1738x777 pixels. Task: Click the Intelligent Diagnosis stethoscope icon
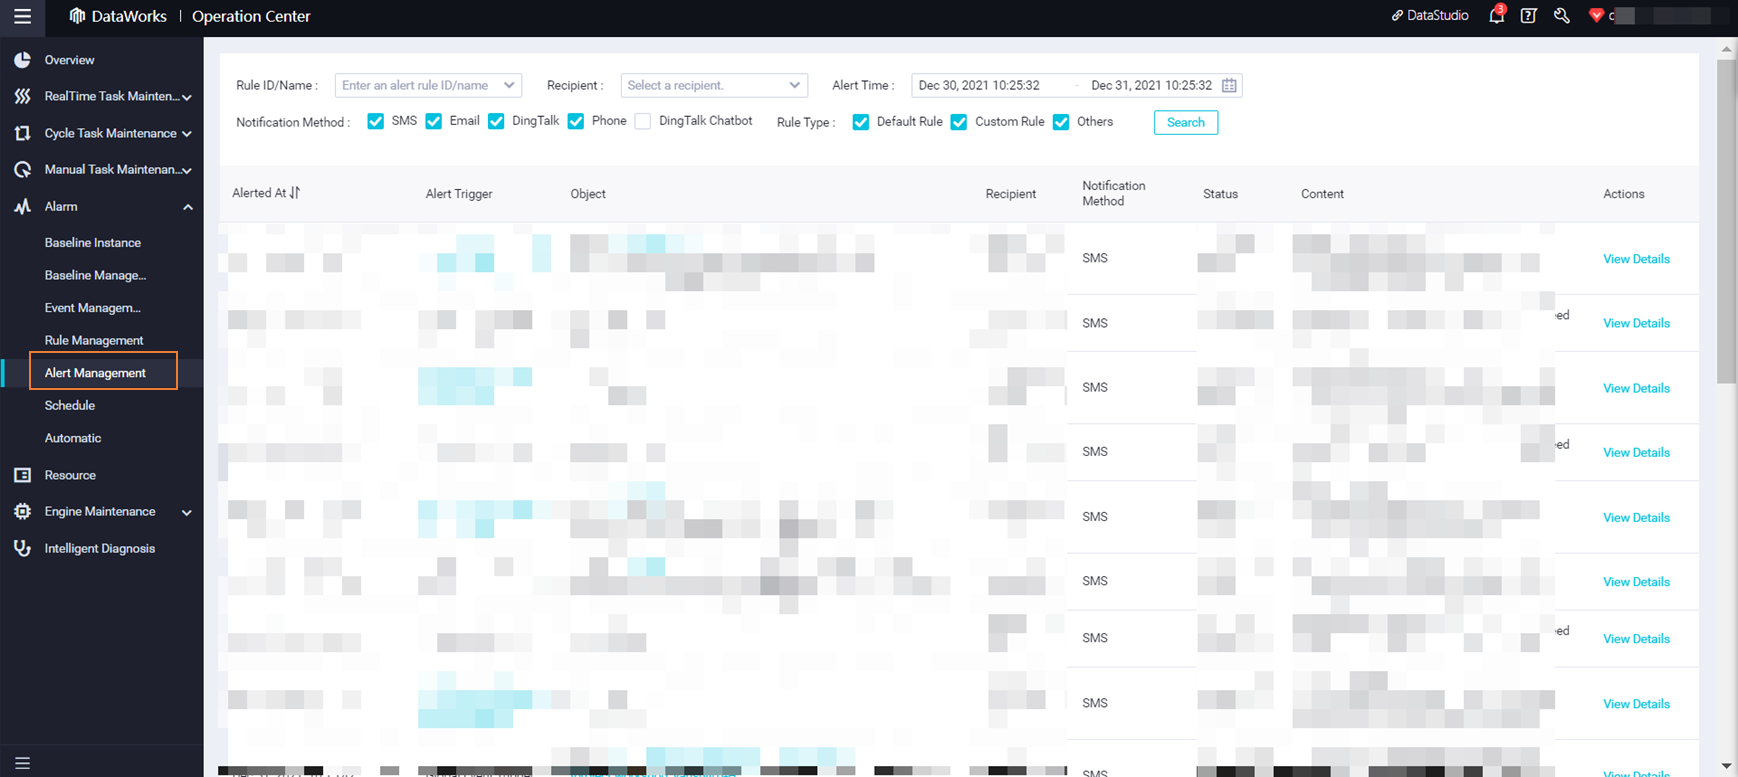tap(22, 548)
